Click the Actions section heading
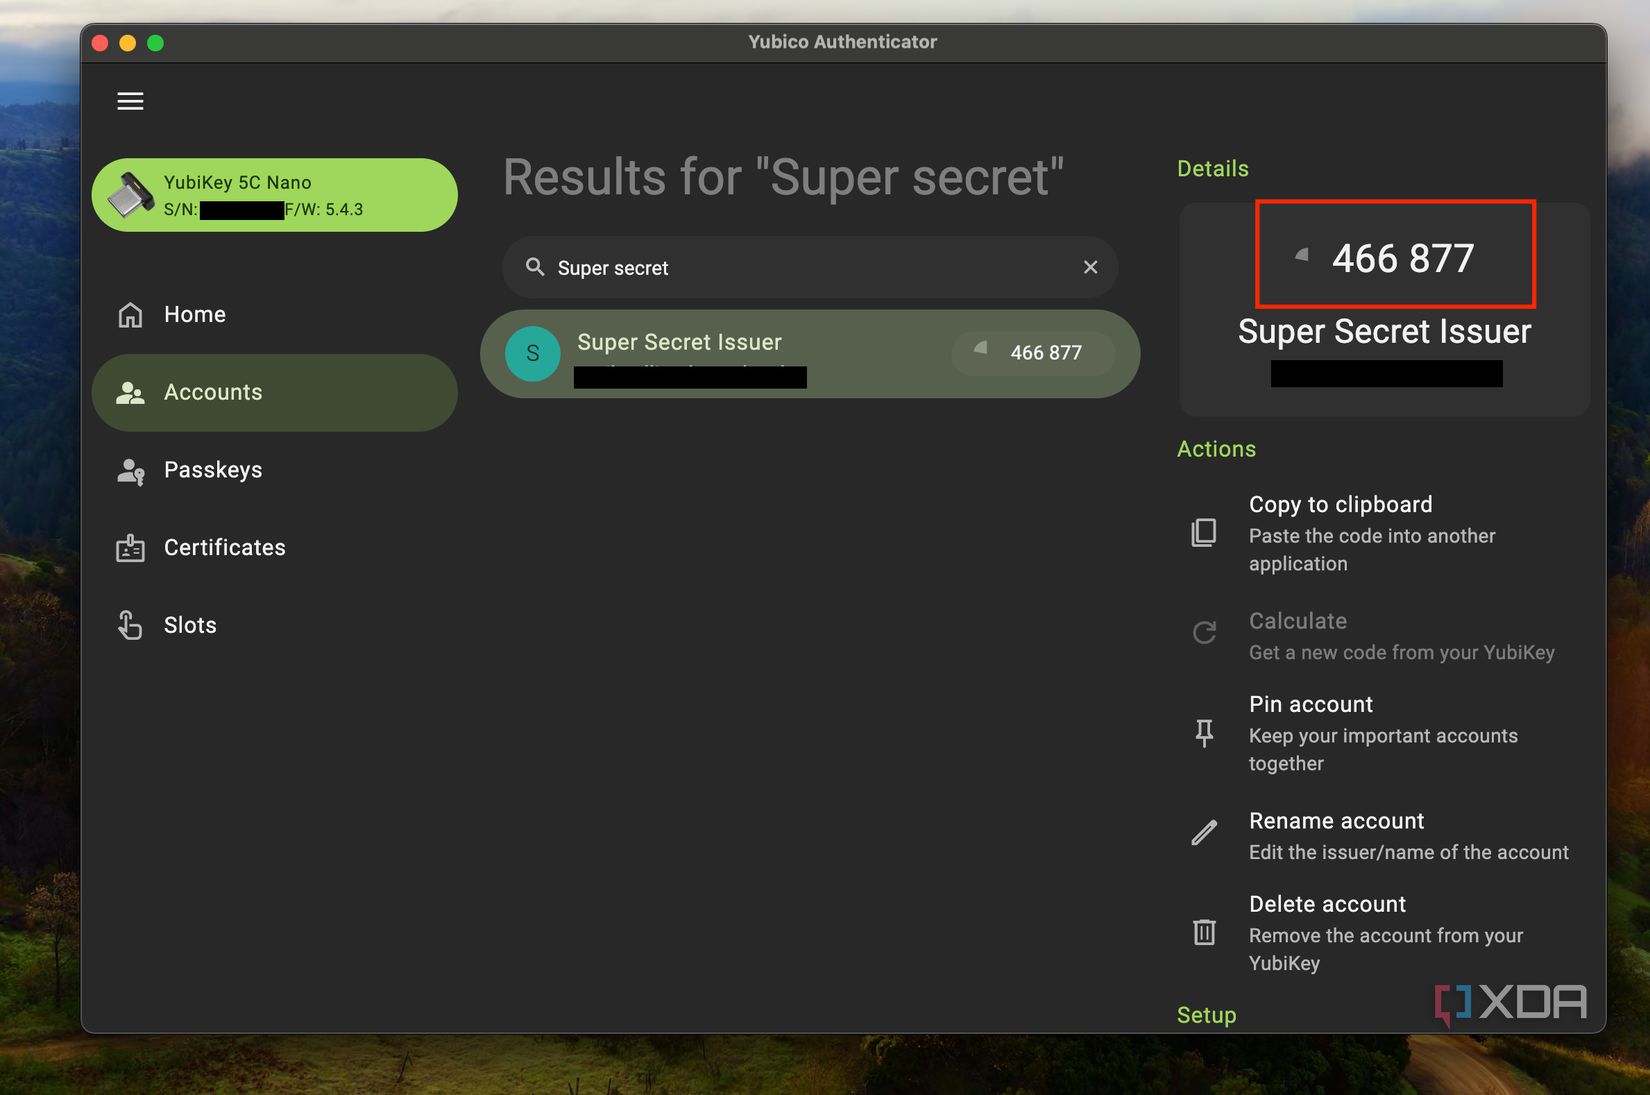1650x1095 pixels. point(1216,449)
